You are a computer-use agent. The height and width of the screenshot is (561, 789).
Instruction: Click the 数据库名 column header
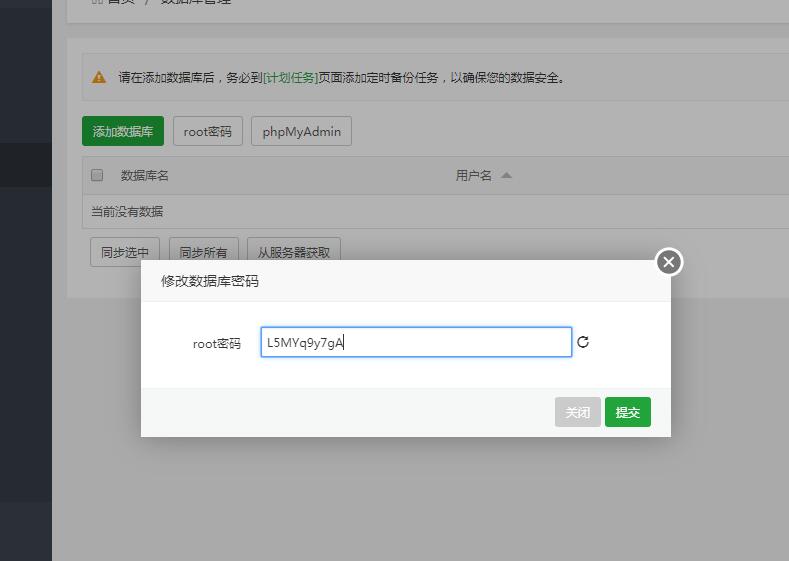point(145,176)
